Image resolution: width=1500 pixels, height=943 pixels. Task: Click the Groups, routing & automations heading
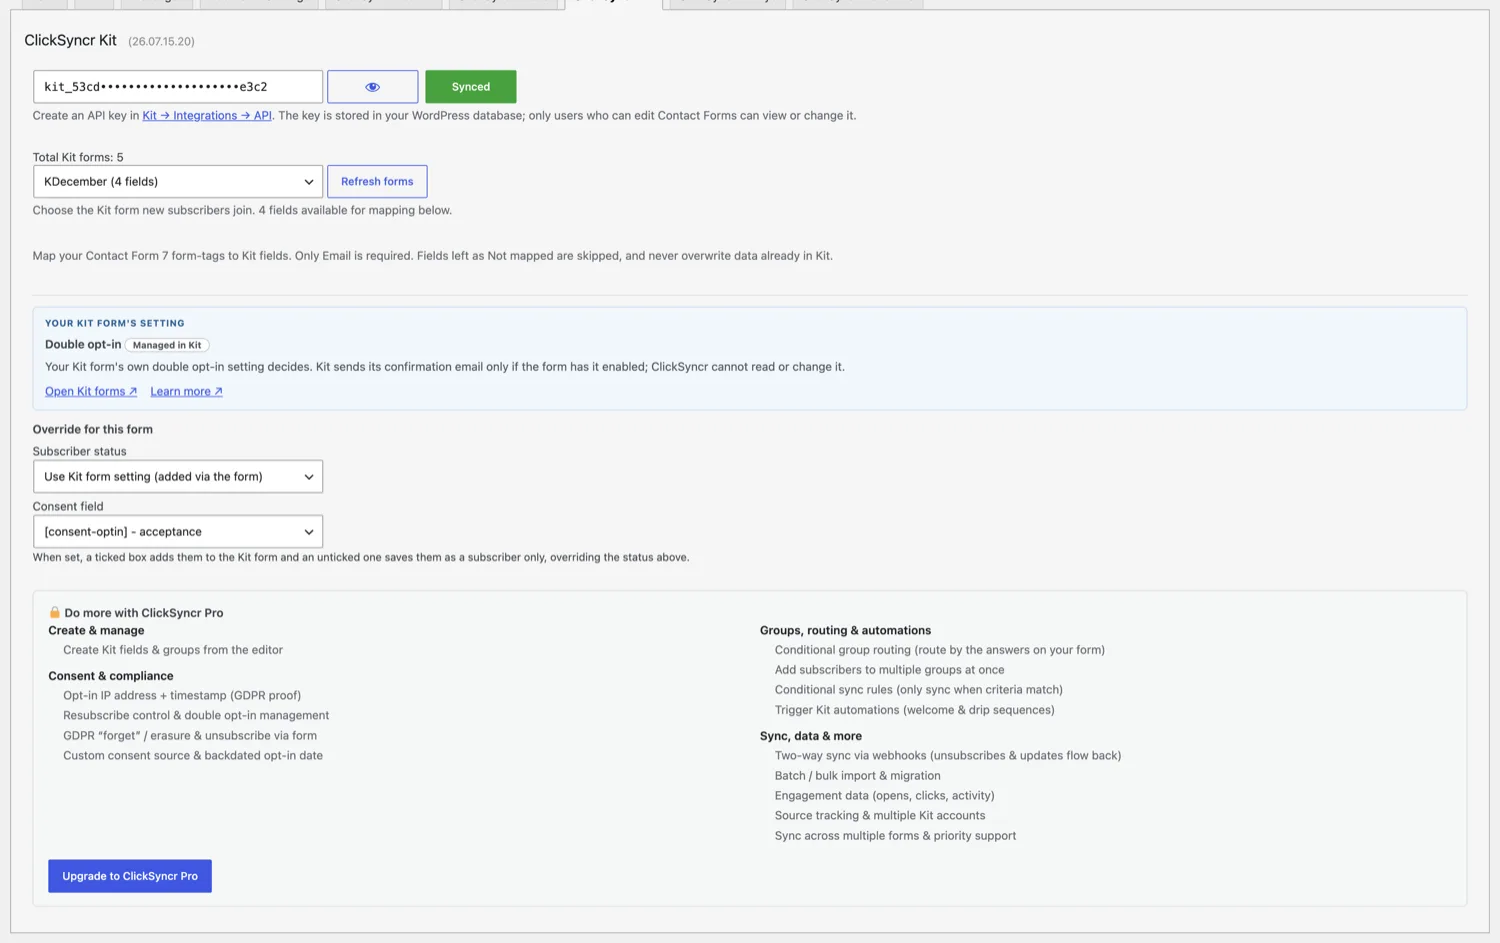[x=845, y=630]
